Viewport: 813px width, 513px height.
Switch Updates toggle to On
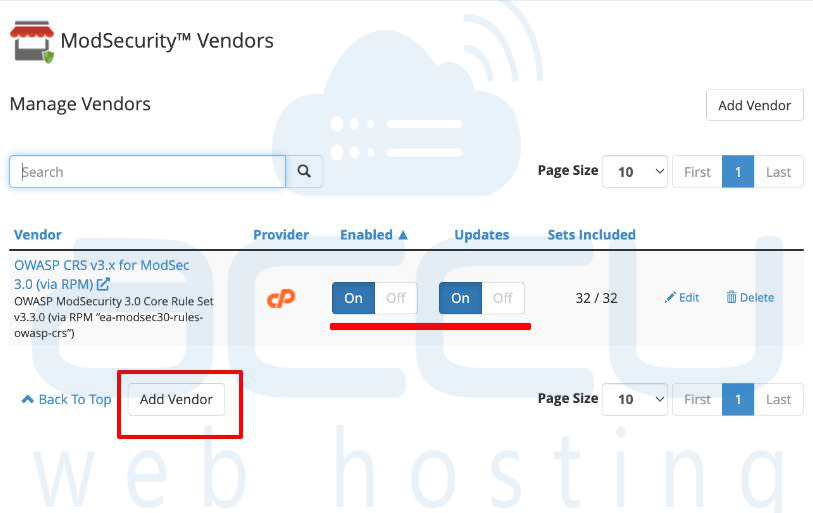[460, 298]
